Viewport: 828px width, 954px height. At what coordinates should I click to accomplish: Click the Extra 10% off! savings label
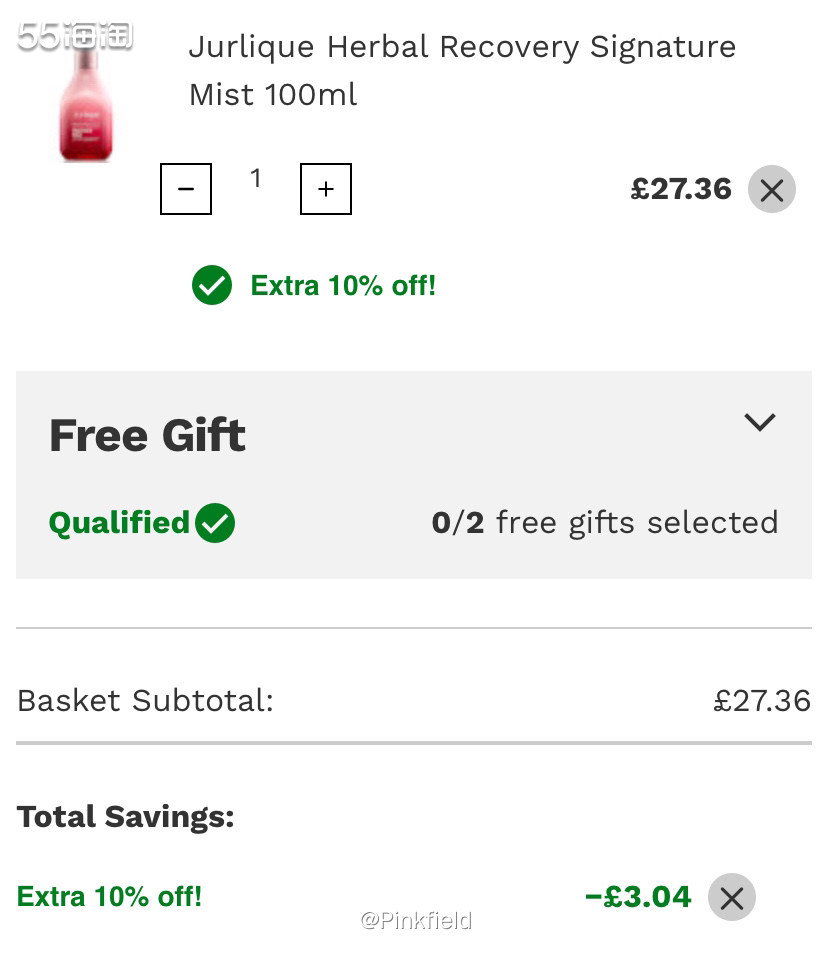109,897
